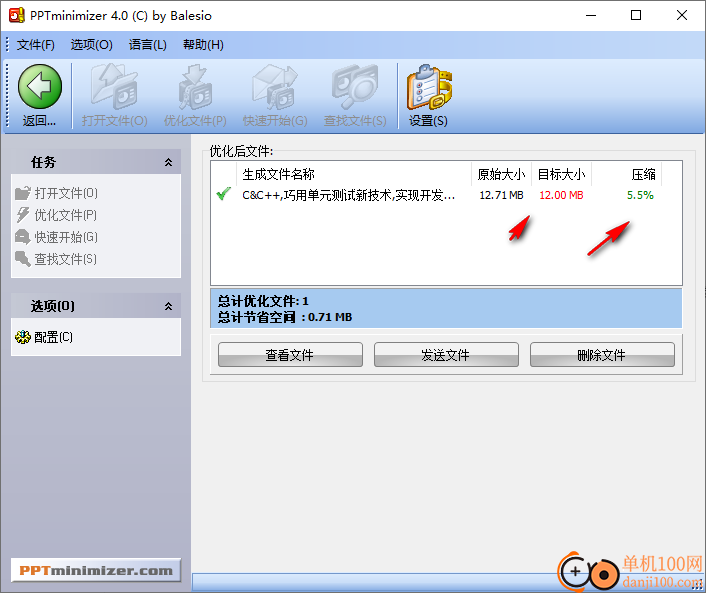Click the green checkmark beside the optimized file

(223, 194)
